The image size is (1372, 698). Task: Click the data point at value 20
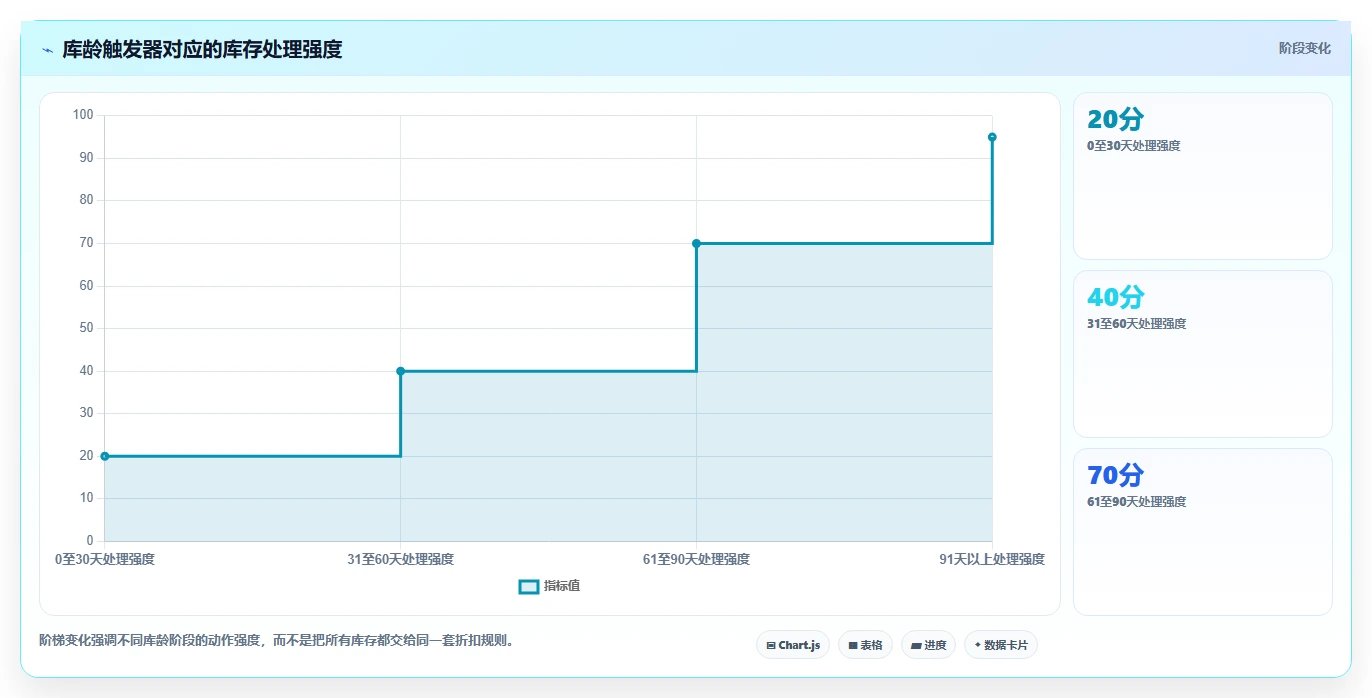tap(104, 456)
